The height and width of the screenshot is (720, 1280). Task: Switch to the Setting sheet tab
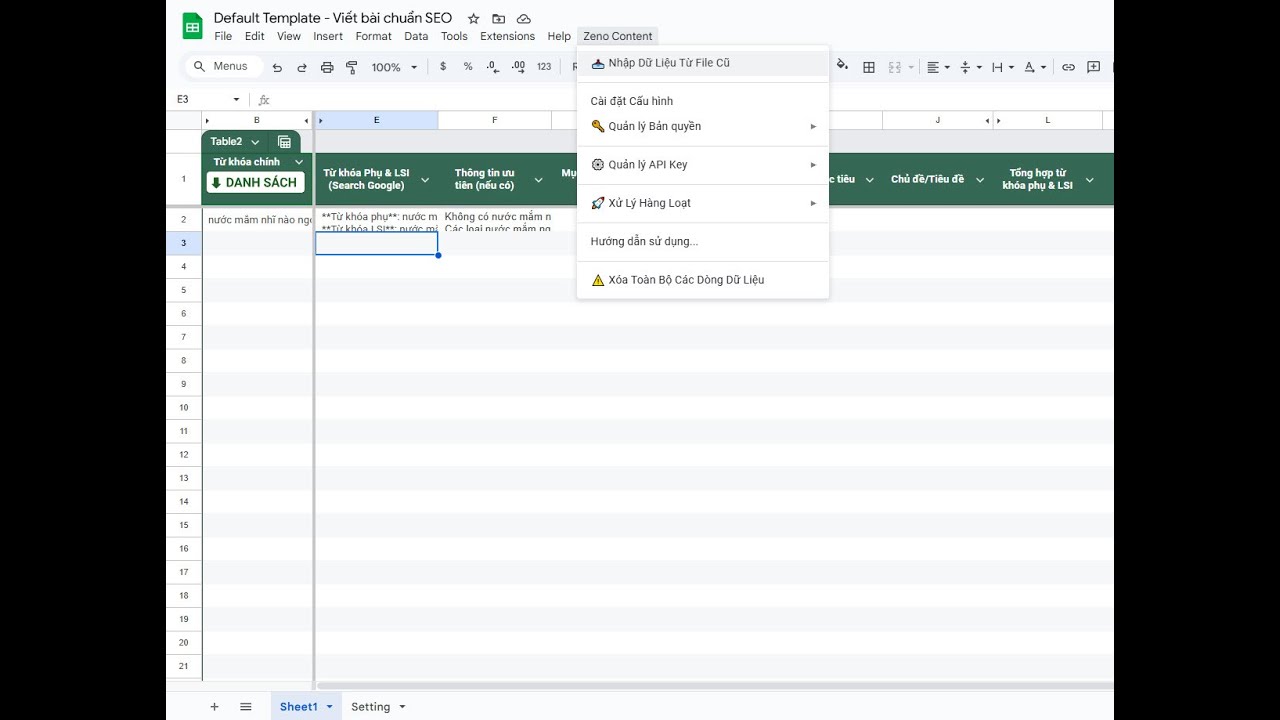[x=370, y=707]
